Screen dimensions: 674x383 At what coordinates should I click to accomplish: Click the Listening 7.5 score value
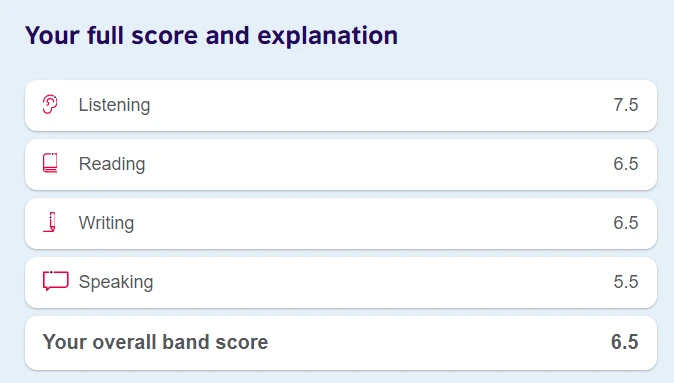pos(626,105)
